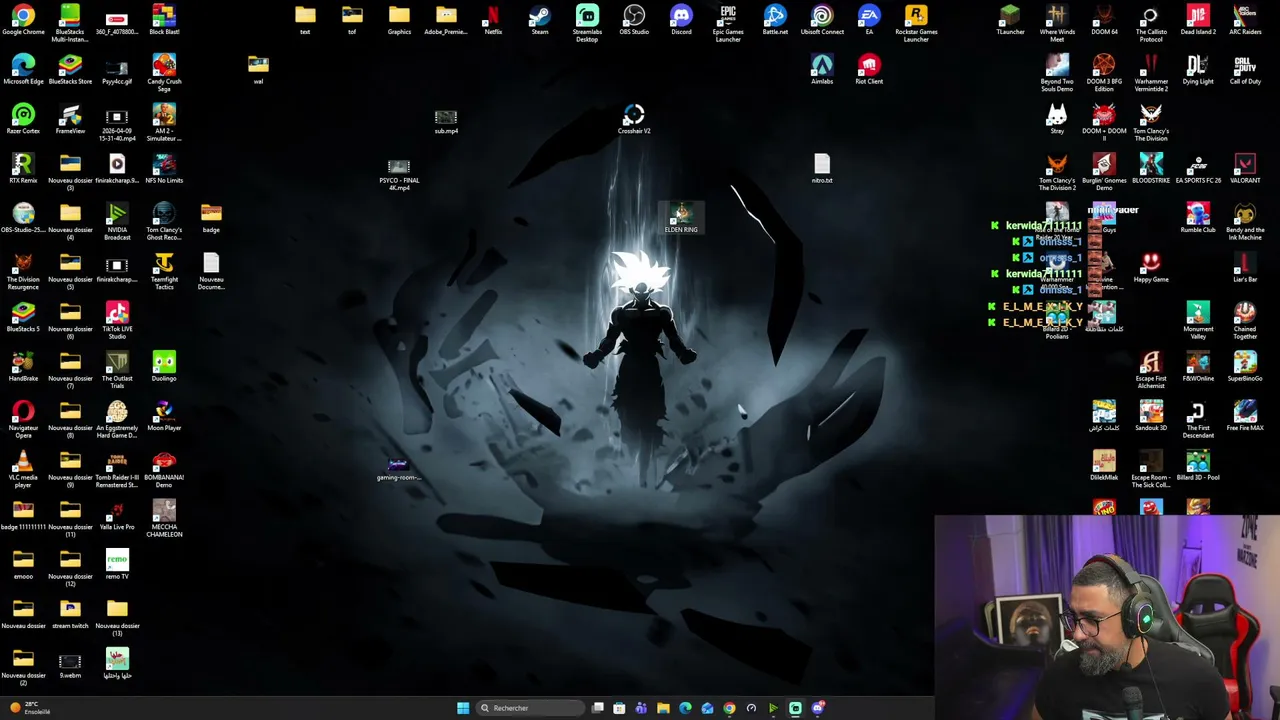Viewport: 1280px width, 720px height.
Task: Select the HandBrake desktop icon
Action: [23, 366]
